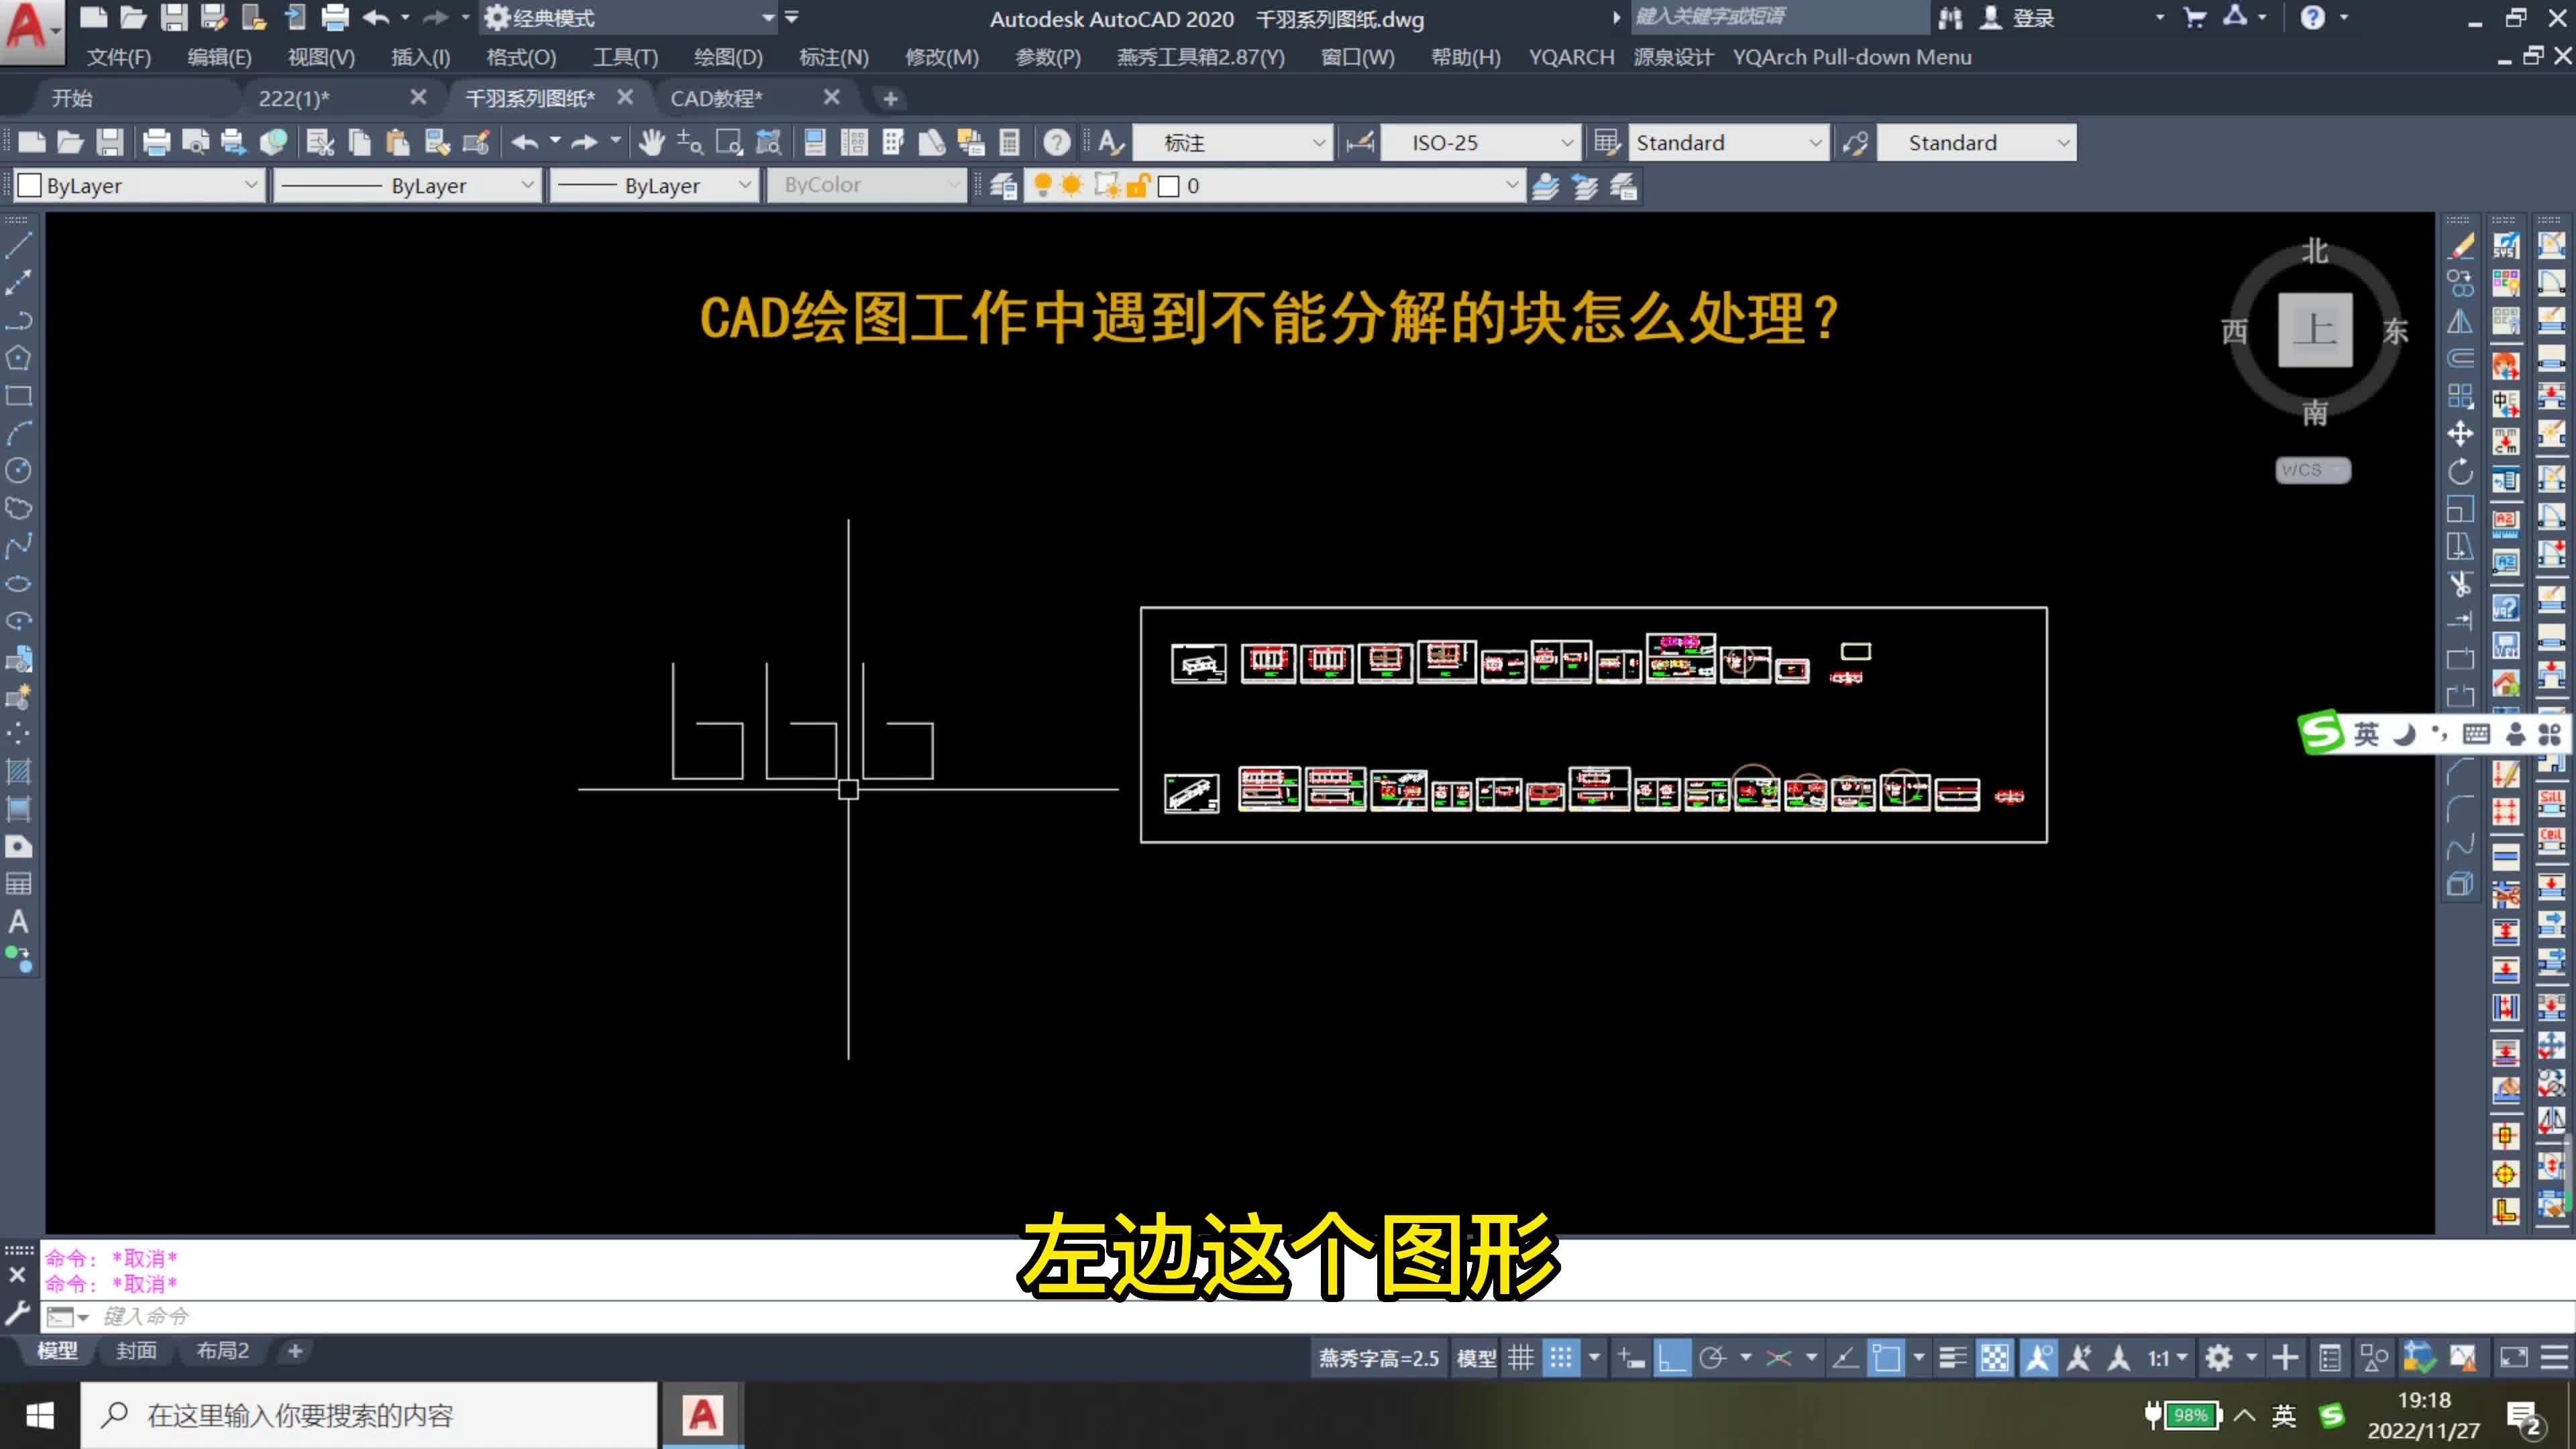2576x1449 pixels.
Task: Open the 燕秀工具箱2.87(Y) menu
Action: pos(1200,57)
